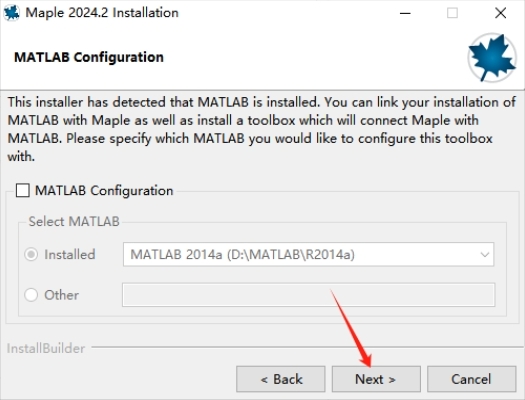
Task: Click the Select MATLAB group label
Action: [x=74, y=222]
